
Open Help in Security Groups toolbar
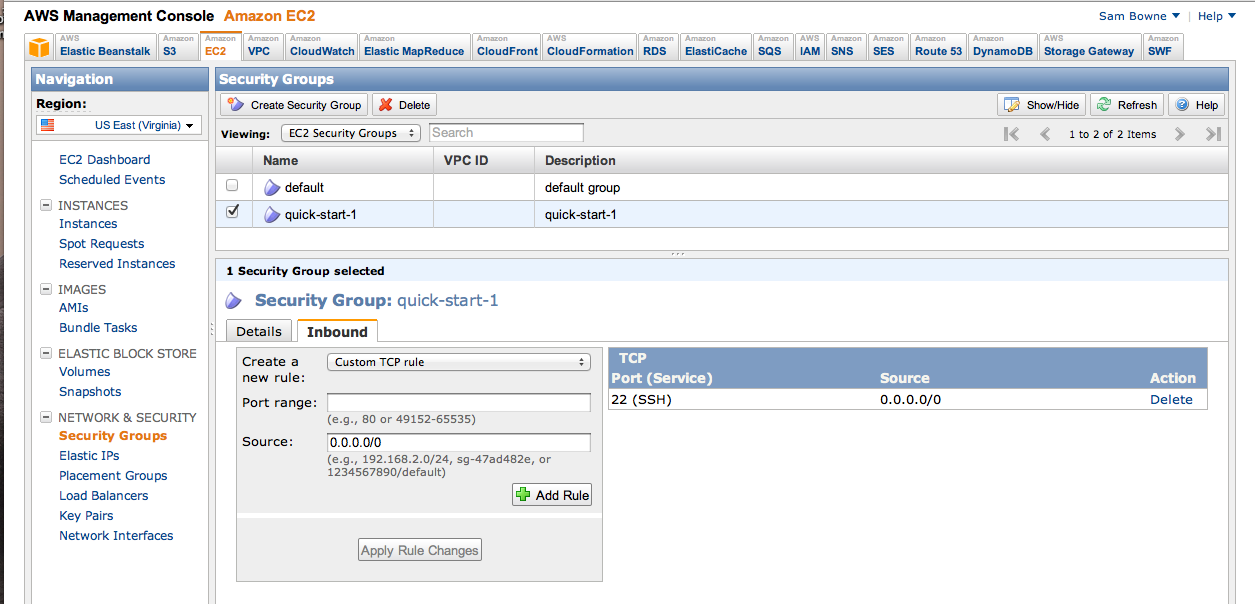1196,105
